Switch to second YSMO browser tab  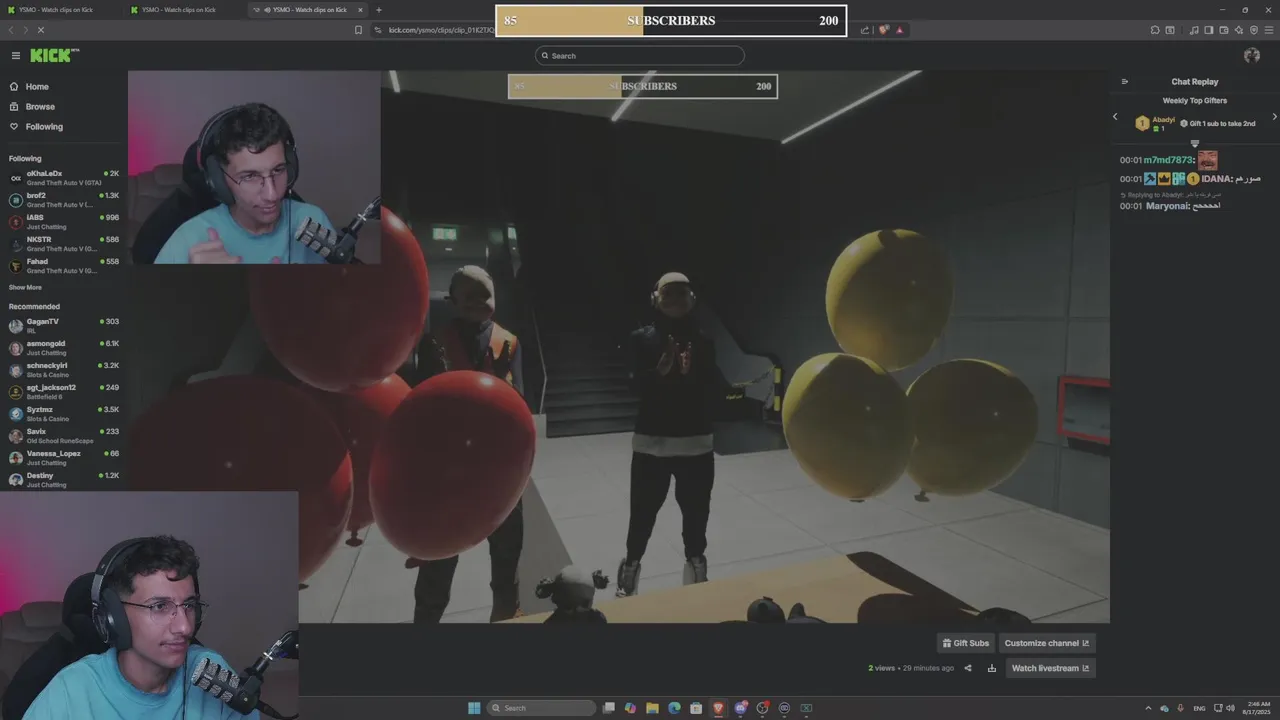pos(185,10)
